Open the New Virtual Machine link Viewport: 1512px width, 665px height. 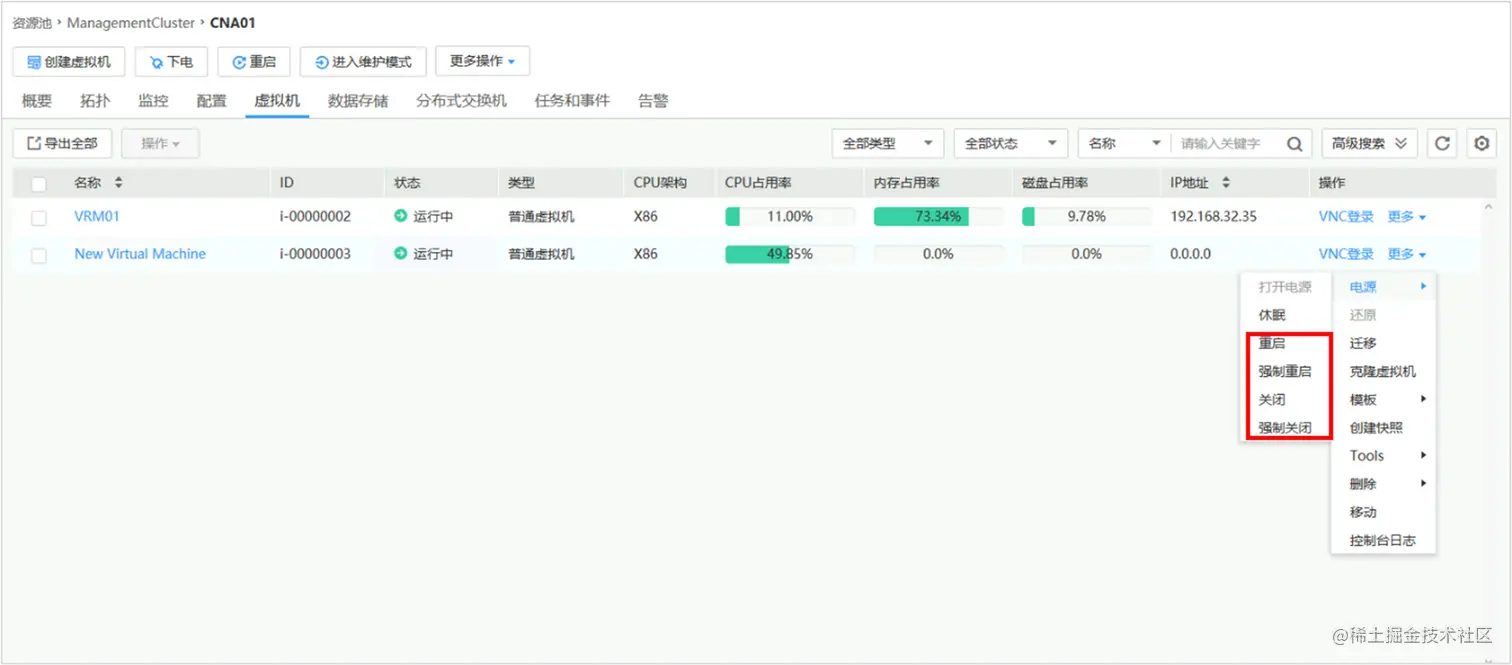(140, 254)
